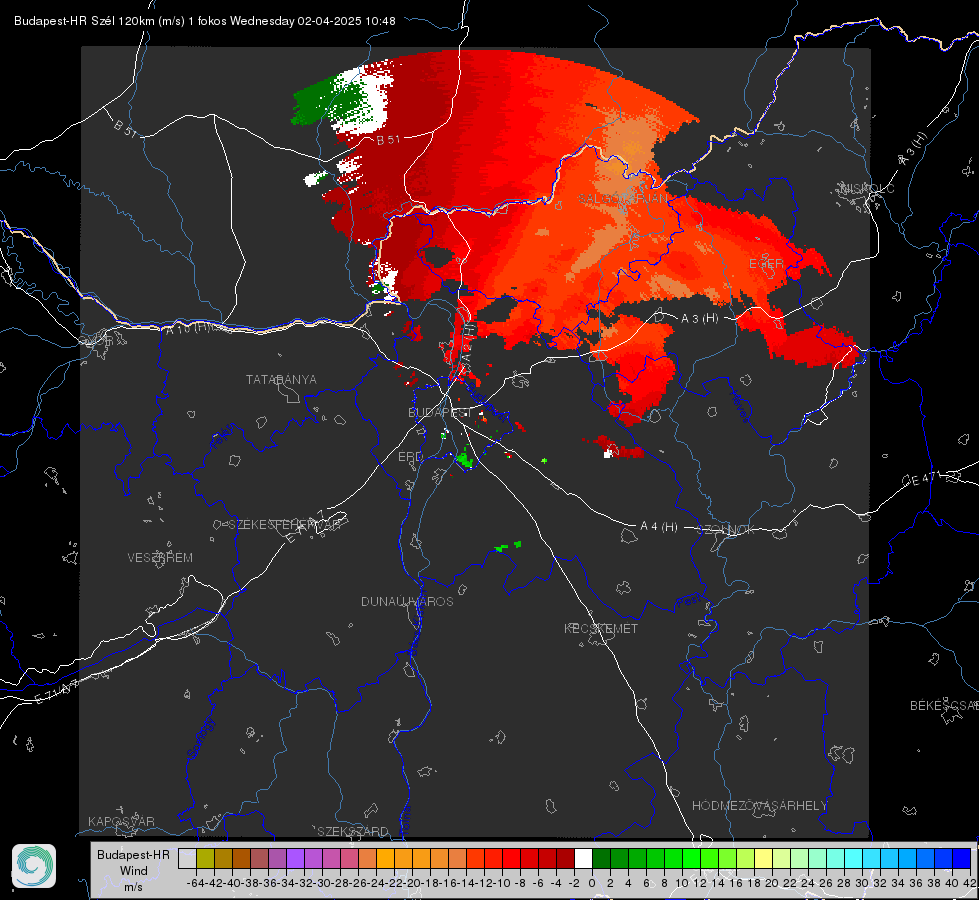Click the MISKOLC city label
The width and height of the screenshot is (979, 900).
click(x=867, y=188)
